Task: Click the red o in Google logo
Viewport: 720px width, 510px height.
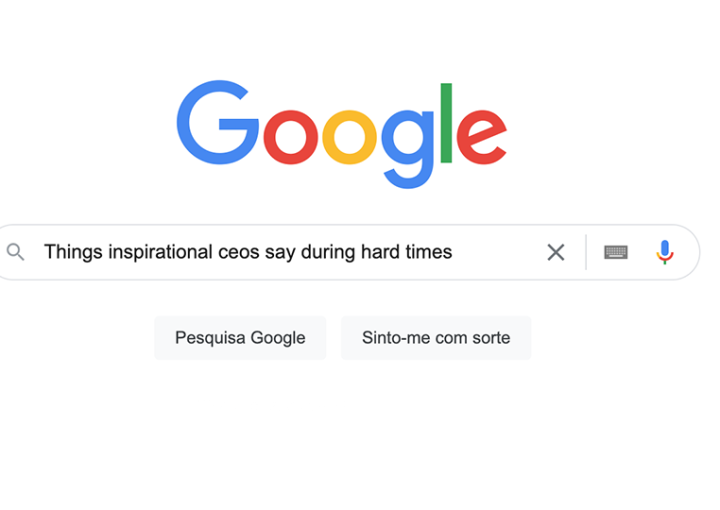Action: tap(290, 135)
